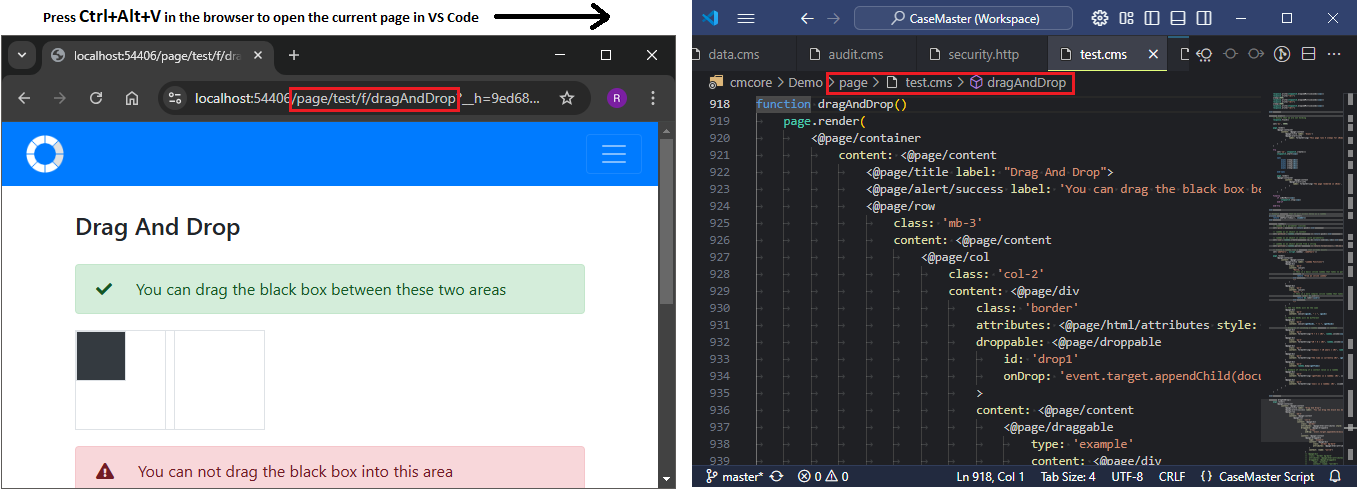View site information icon in address bar
The image size is (1360, 492).
[x=175, y=98]
